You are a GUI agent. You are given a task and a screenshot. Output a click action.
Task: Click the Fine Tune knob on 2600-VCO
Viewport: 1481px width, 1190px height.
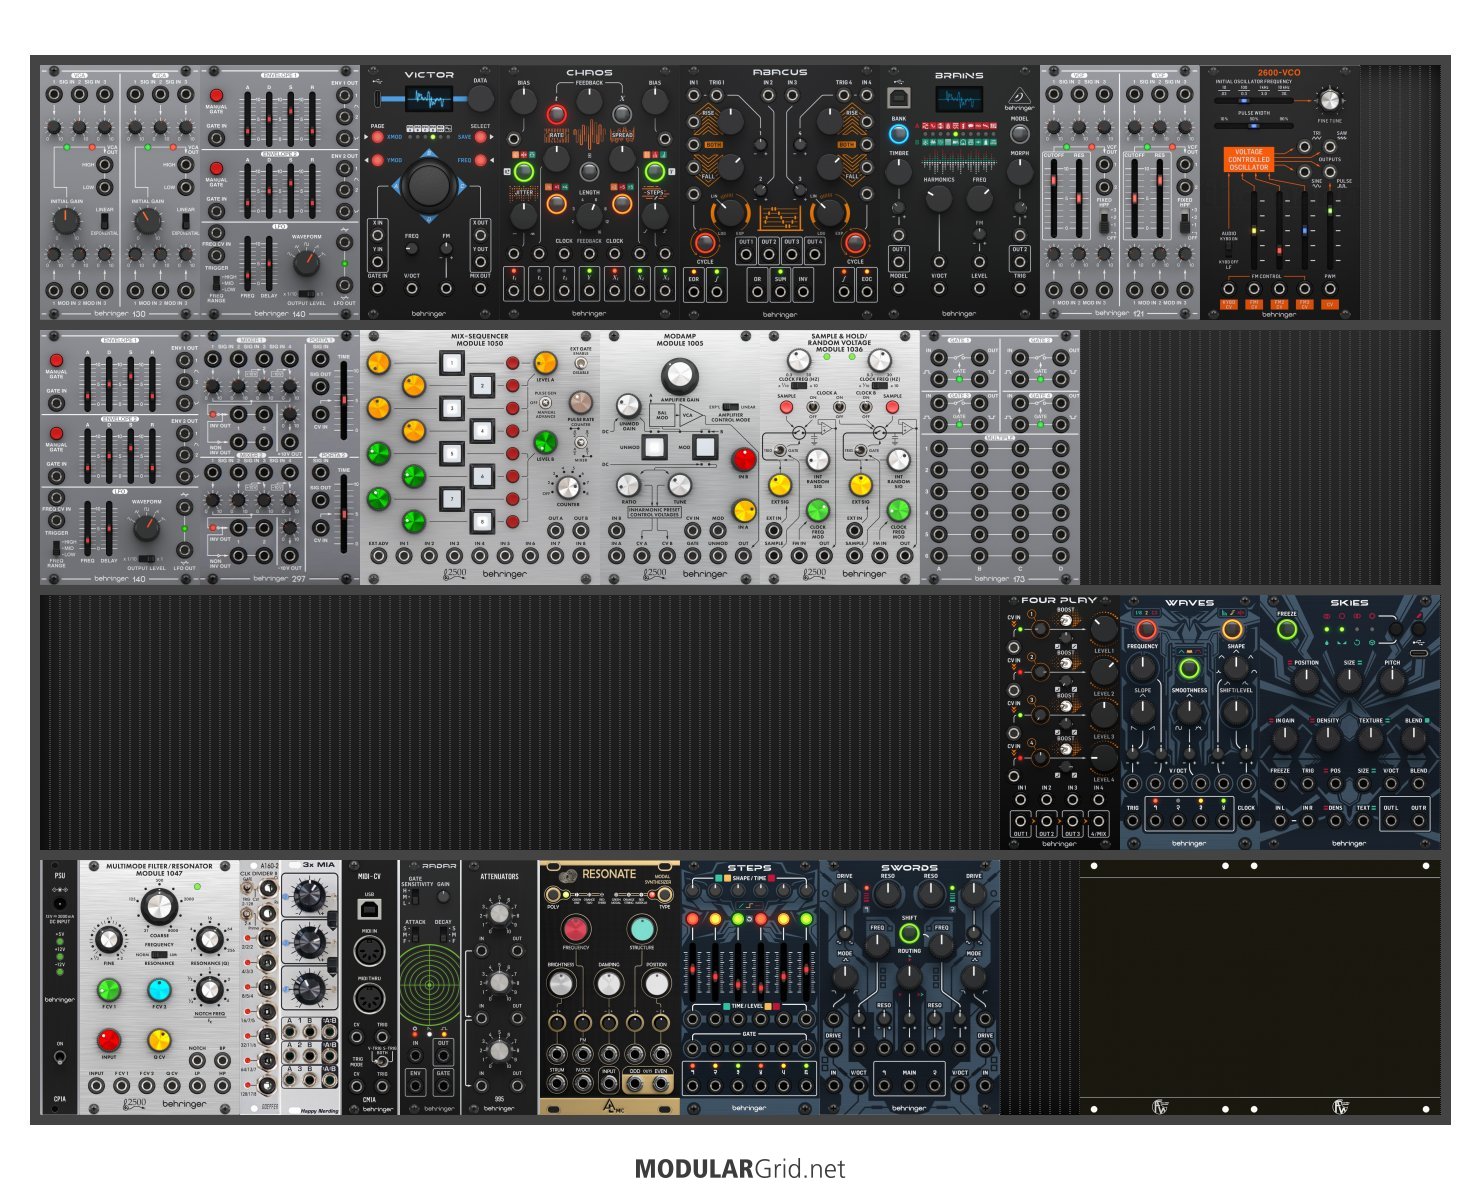click(x=1329, y=100)
